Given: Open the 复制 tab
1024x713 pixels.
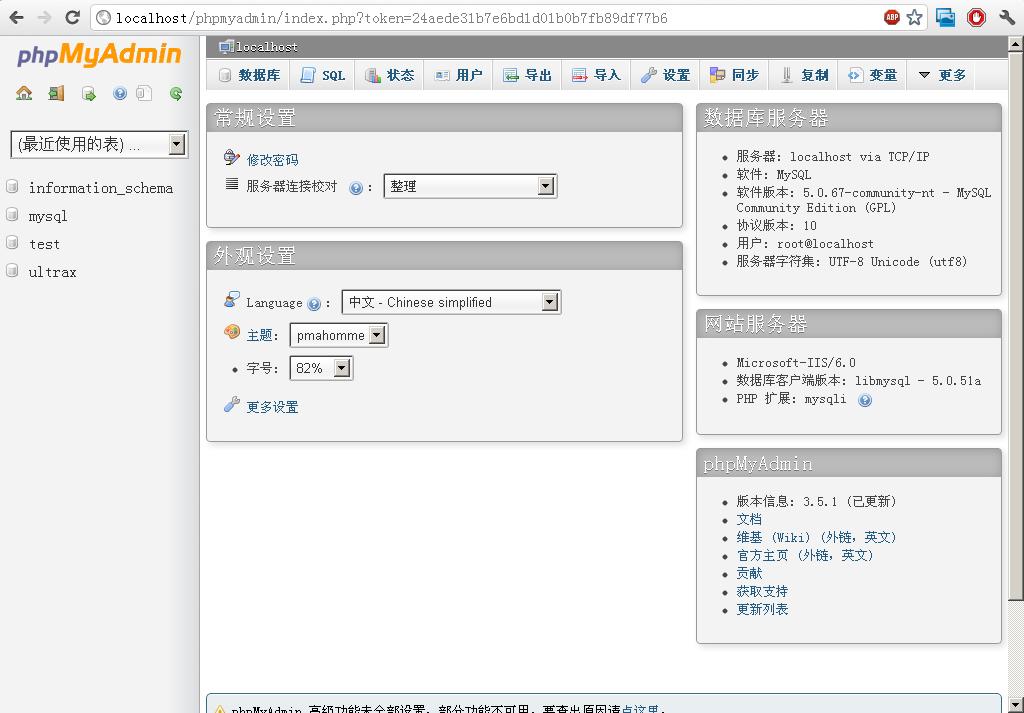Looking at the screenshot, I should [804, 75].
